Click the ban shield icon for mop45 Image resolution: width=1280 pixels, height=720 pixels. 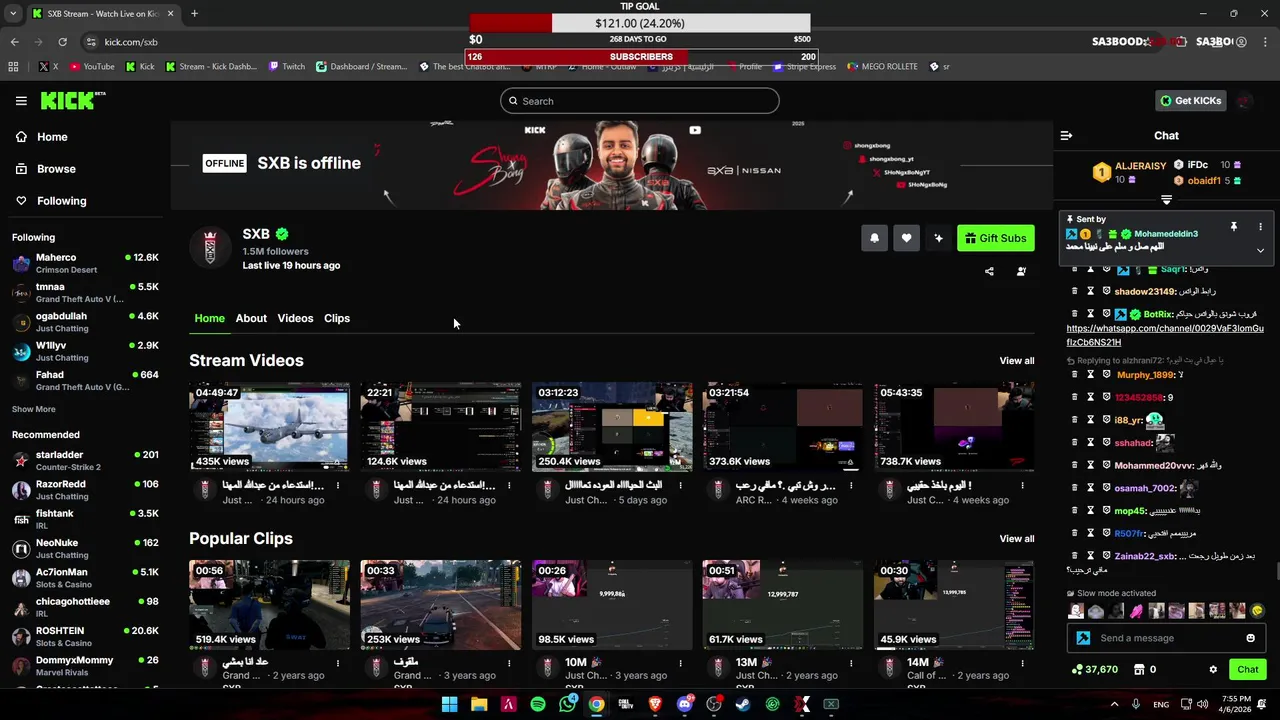1107,511
